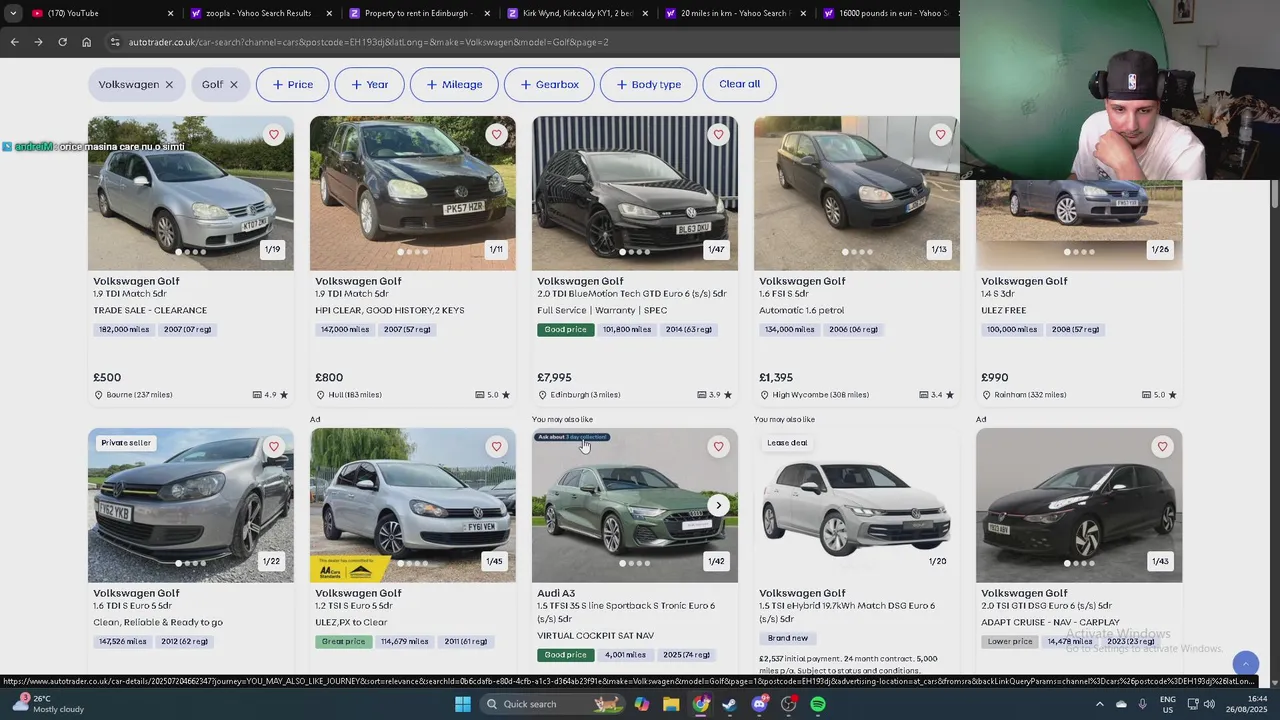1280x720 pixels.
Task: Go back in the browser
Action: pos(14,42)
